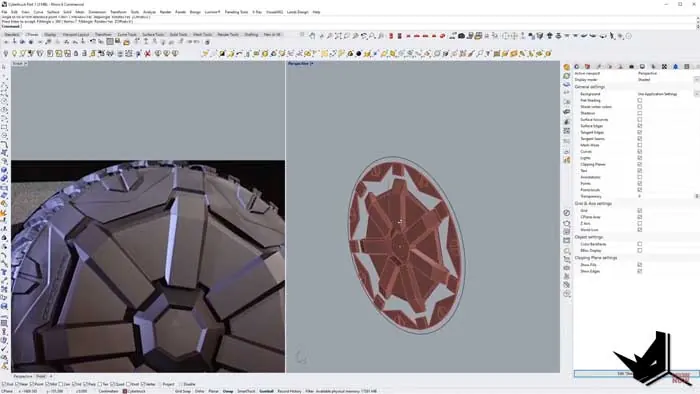700x394 pixels.
Task: Click the orange highlighted icon in right strip
Action: [x=567, y=159]
